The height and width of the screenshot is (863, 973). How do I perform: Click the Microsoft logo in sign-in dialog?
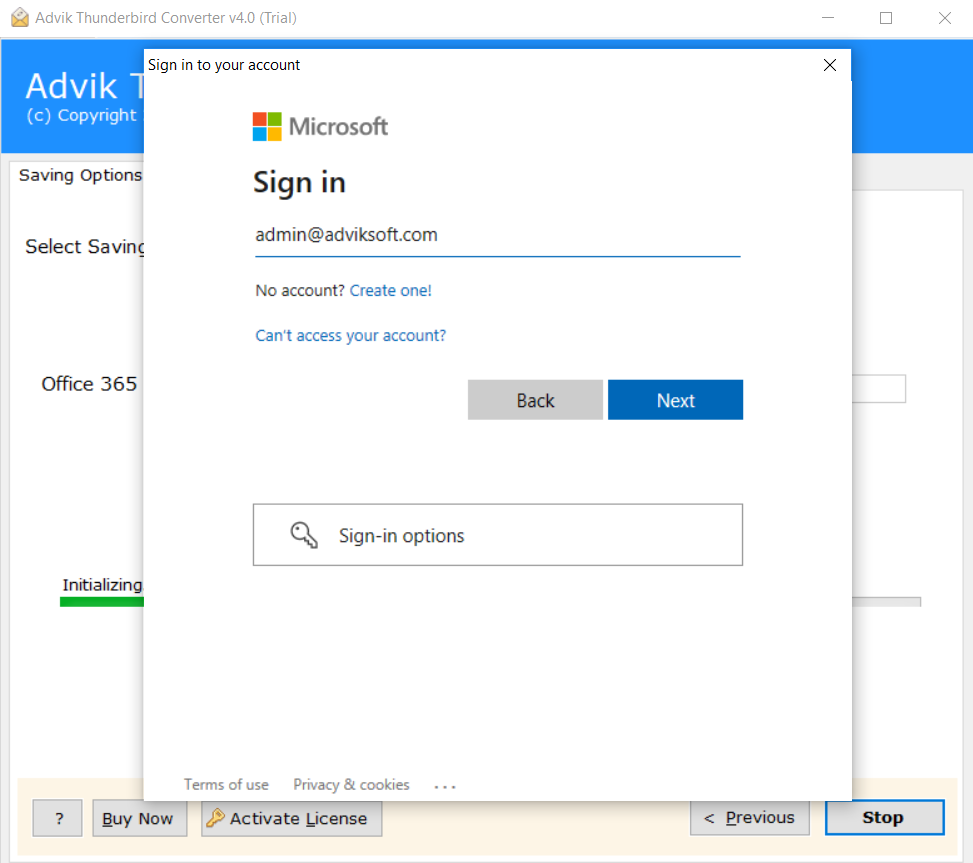[x=320, y=127]
